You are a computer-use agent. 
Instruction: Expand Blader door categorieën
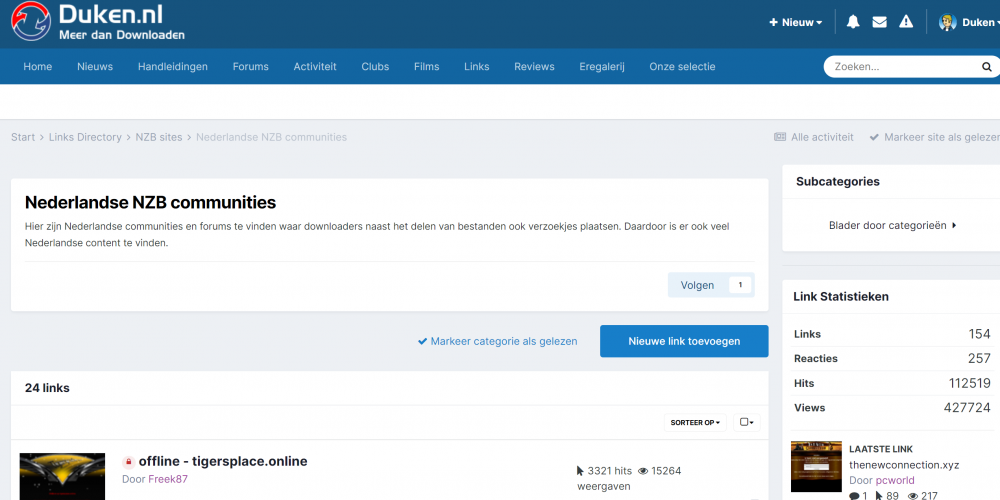tap(892, 225)
